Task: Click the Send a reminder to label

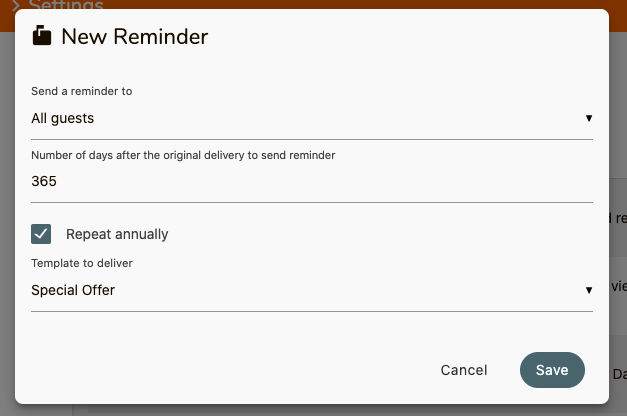Action: (82, 91)
